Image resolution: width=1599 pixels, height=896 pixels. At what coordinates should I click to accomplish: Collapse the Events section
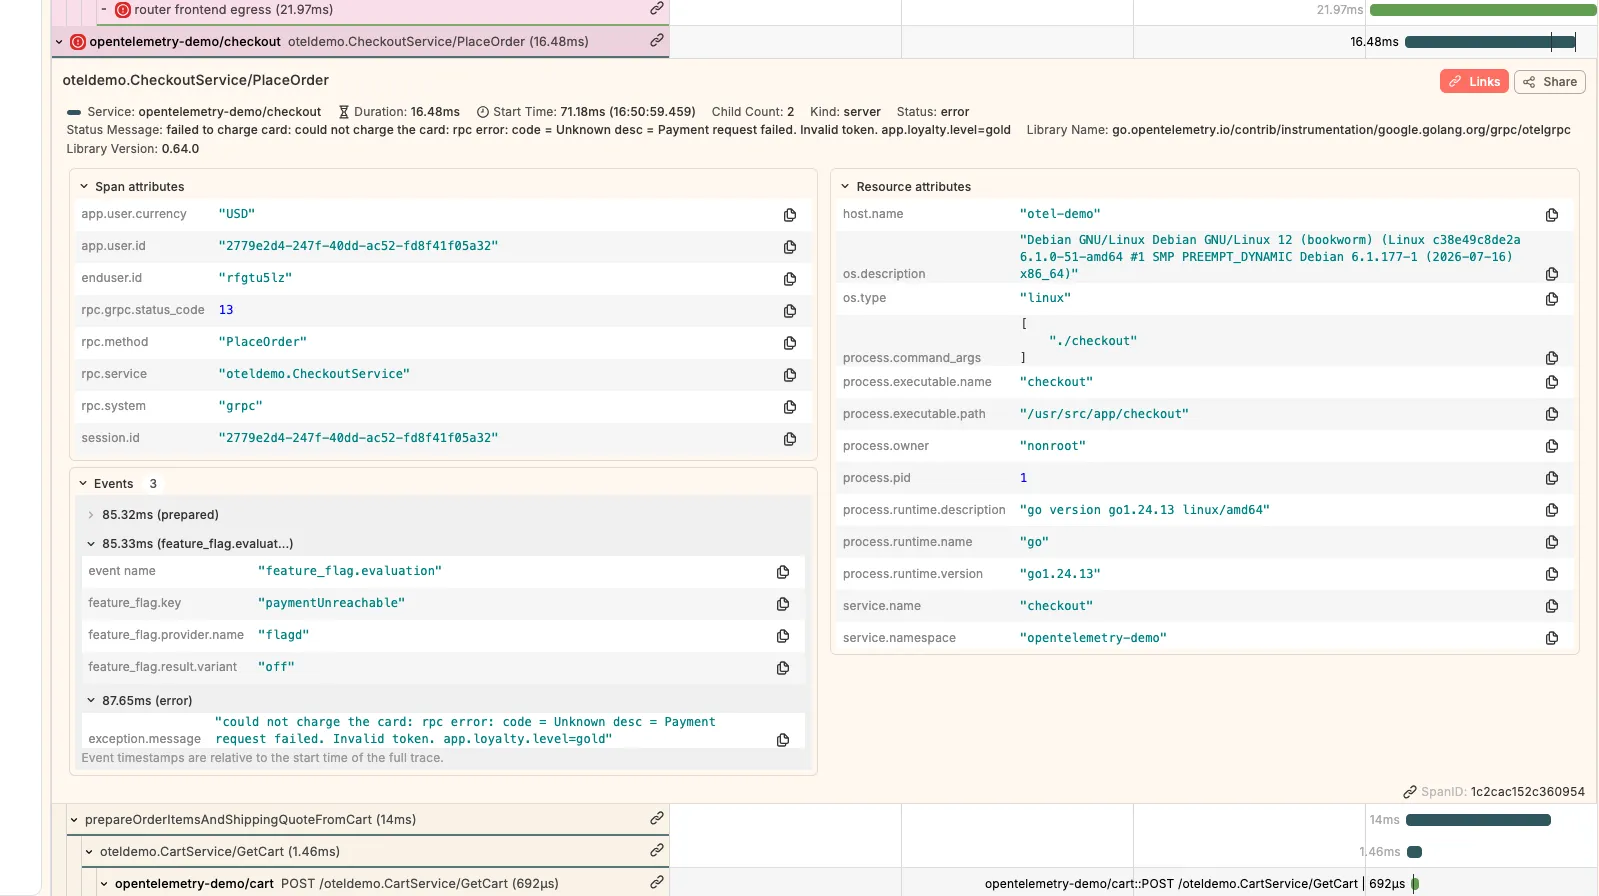coord(84,484)
